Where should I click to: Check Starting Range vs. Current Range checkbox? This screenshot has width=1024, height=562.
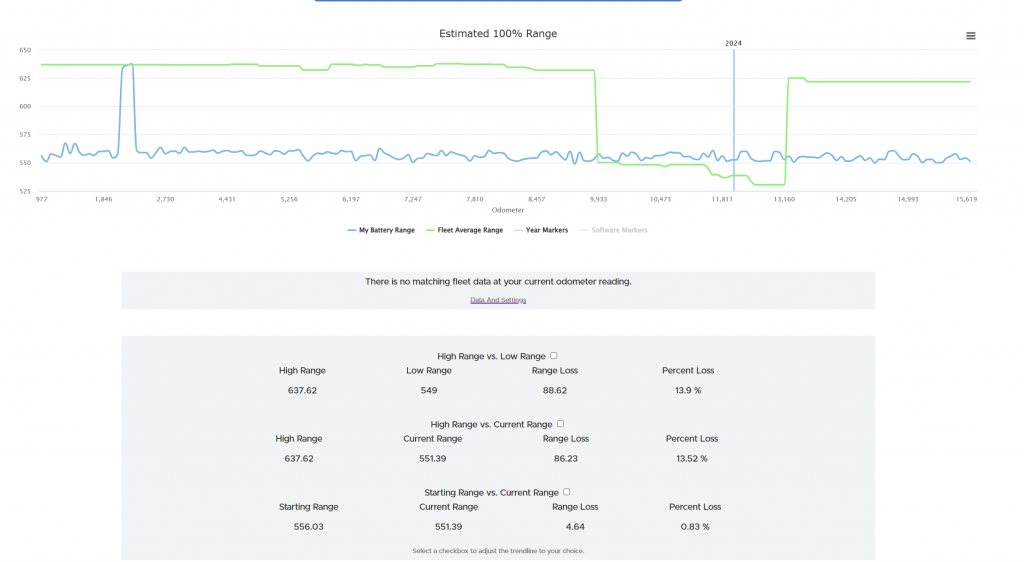pyautogui.click(x=566, y=492)
